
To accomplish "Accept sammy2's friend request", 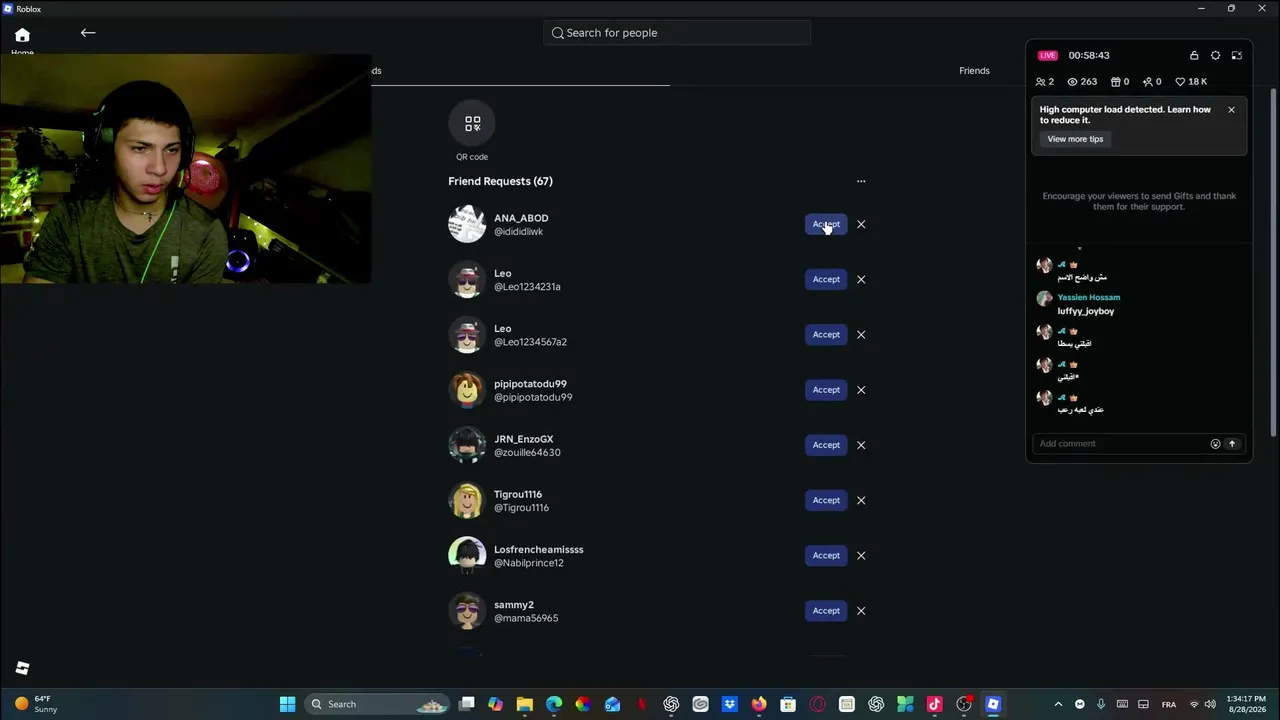I will point(826,610).
